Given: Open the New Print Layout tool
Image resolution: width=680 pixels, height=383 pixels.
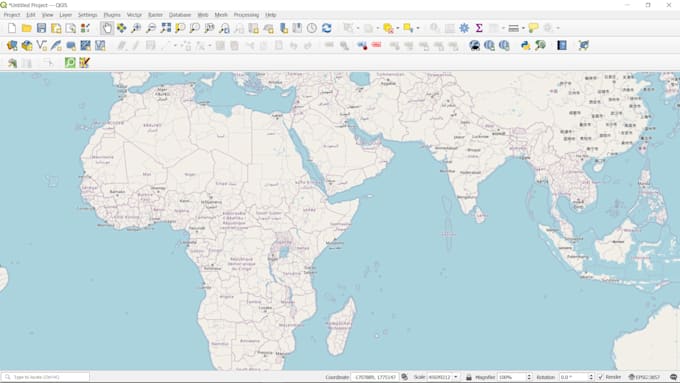Looking at the screenshot, I should (x=56, y=28).
